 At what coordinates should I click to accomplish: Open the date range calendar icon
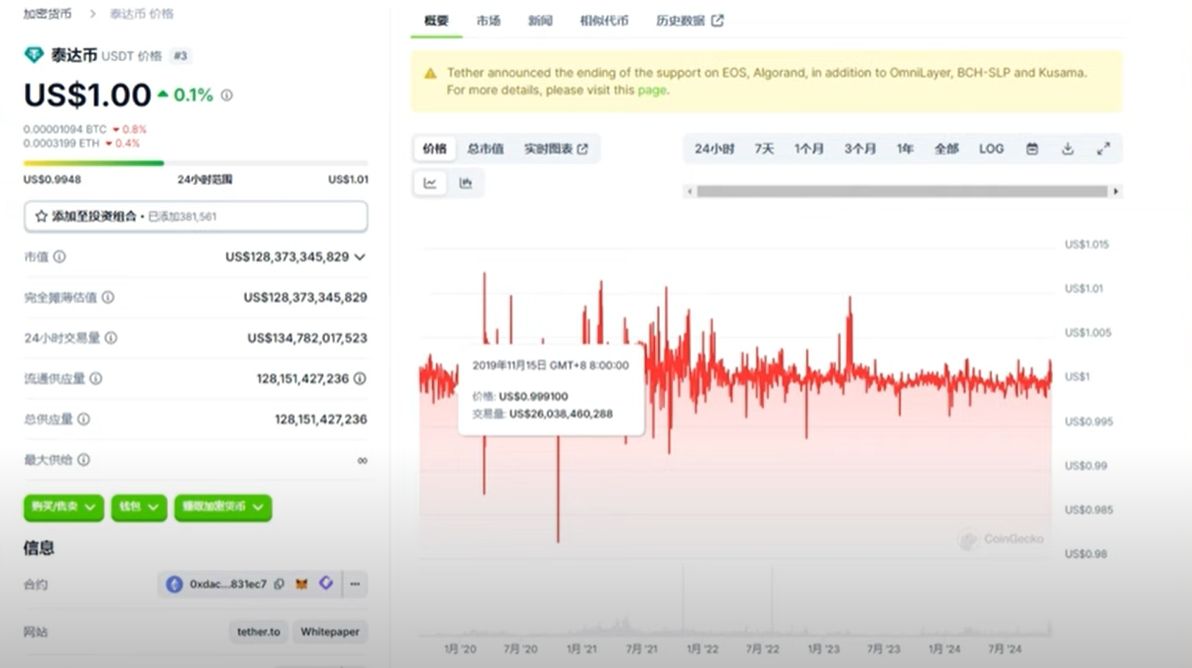point(1032,148)
